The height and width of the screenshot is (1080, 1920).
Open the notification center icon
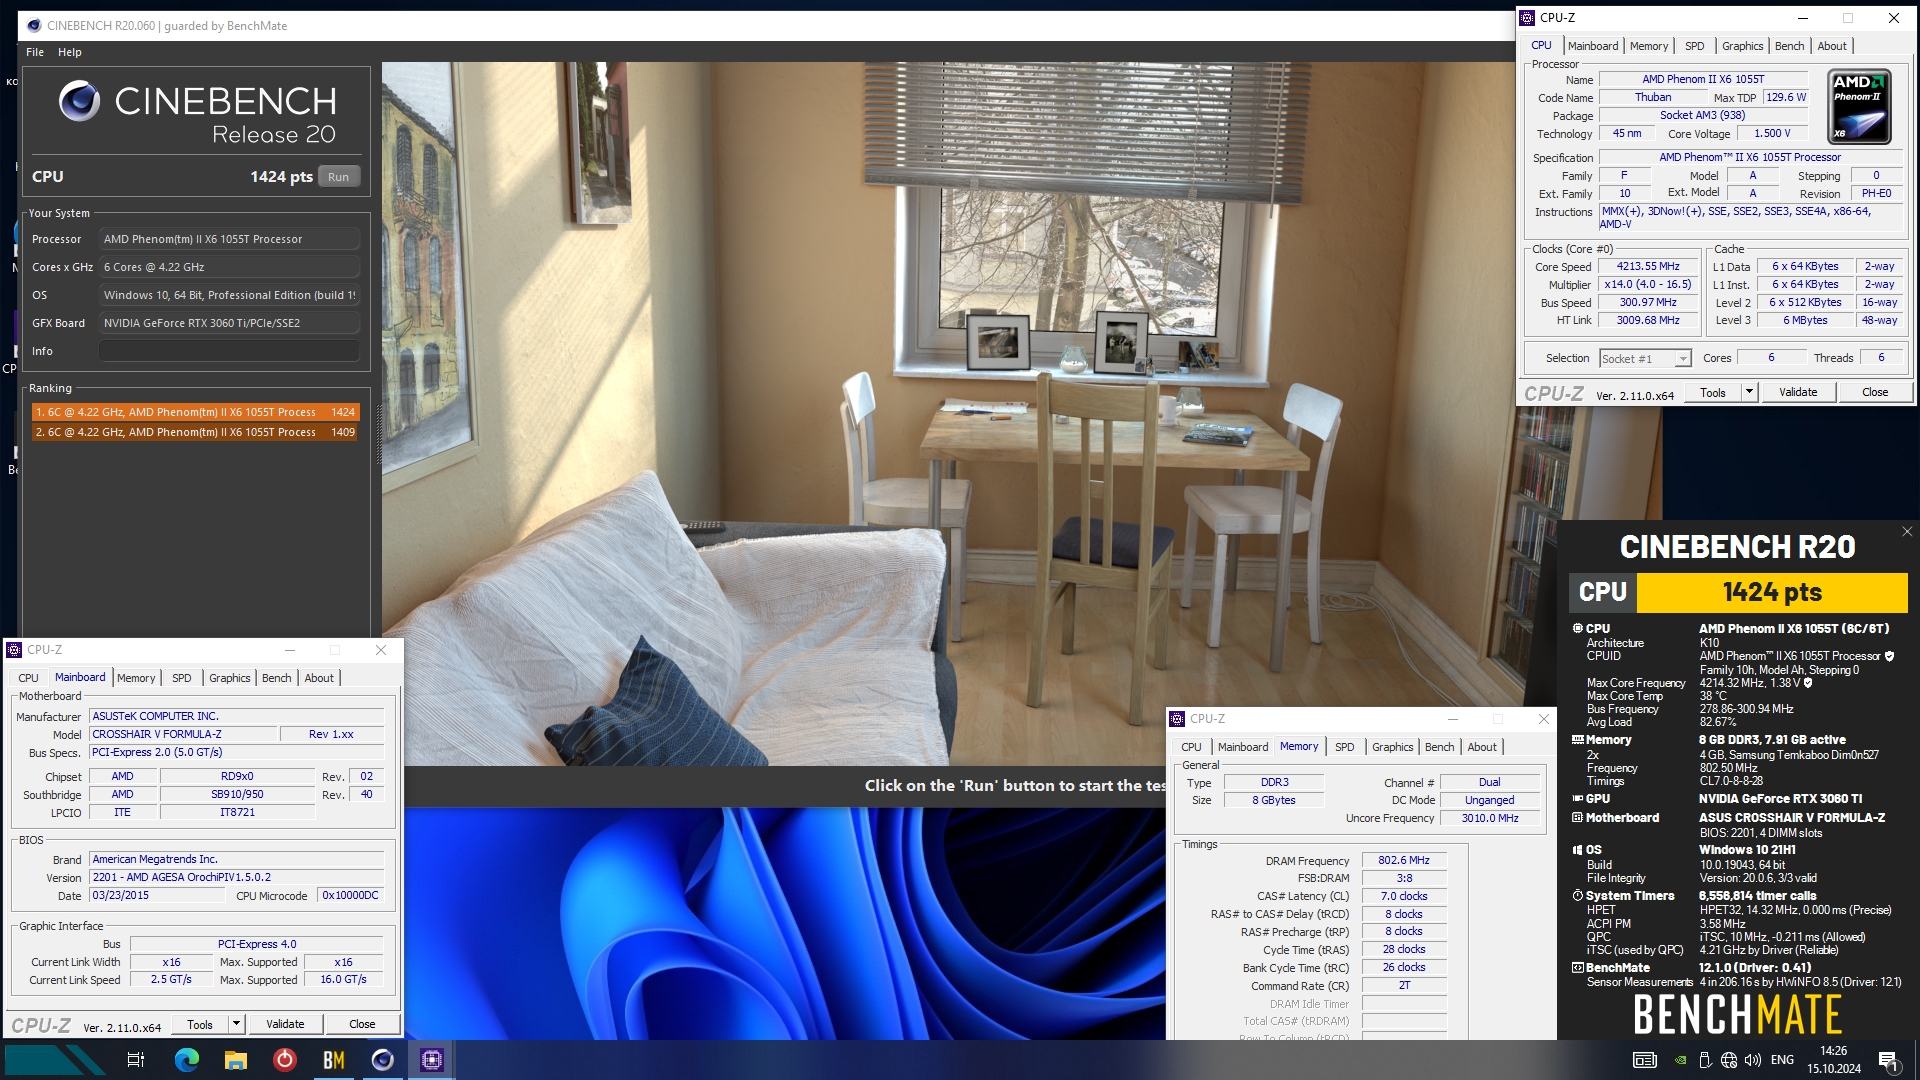click(x=1888, y=1061)
